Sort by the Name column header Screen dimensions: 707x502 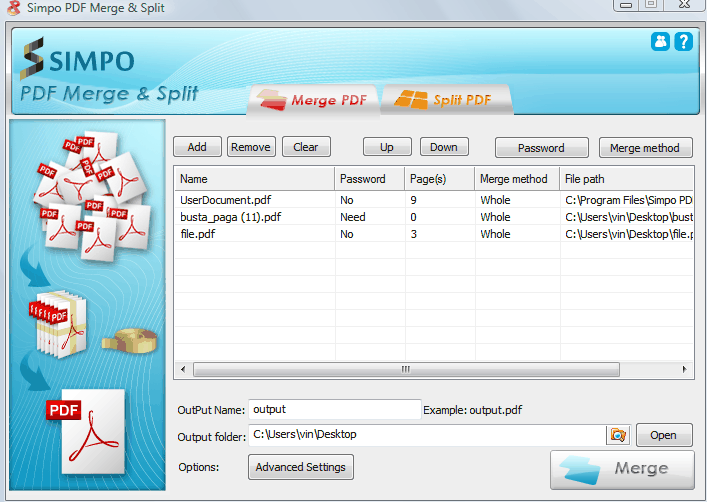coord(254,179)
